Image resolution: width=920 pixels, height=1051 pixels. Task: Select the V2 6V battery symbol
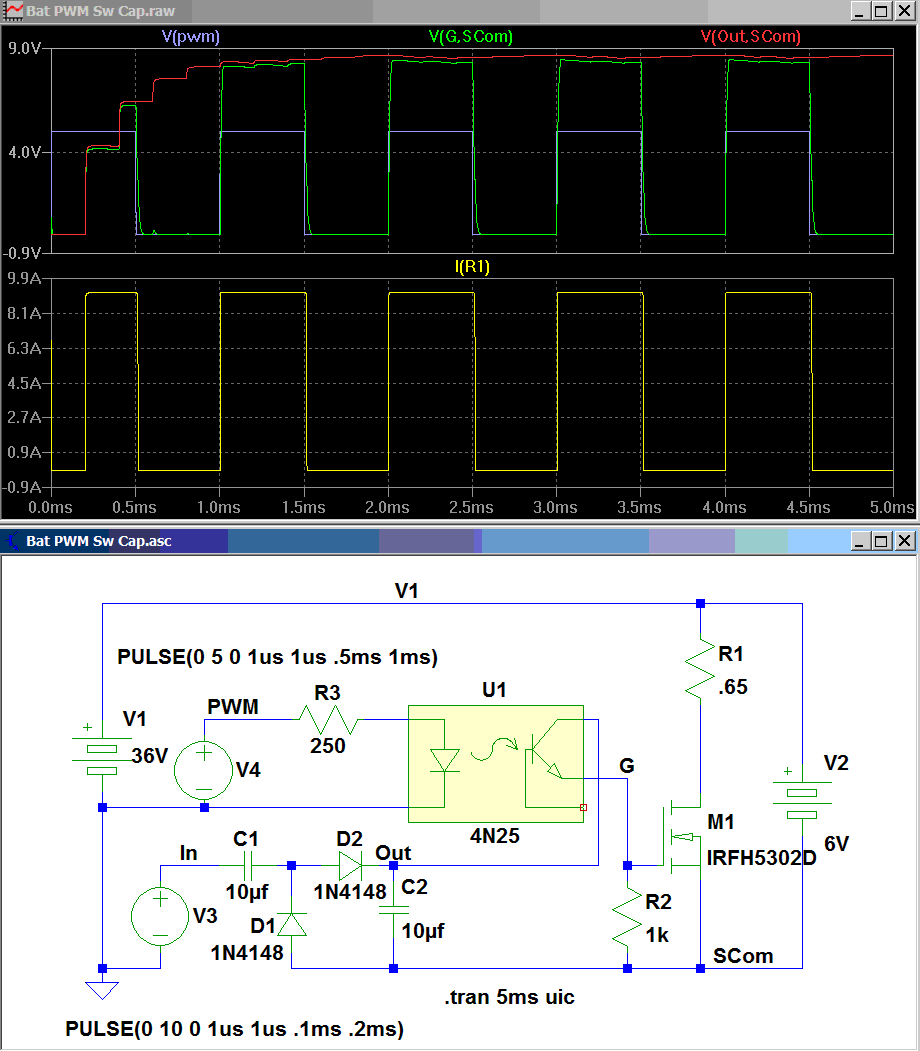point(801,802)
